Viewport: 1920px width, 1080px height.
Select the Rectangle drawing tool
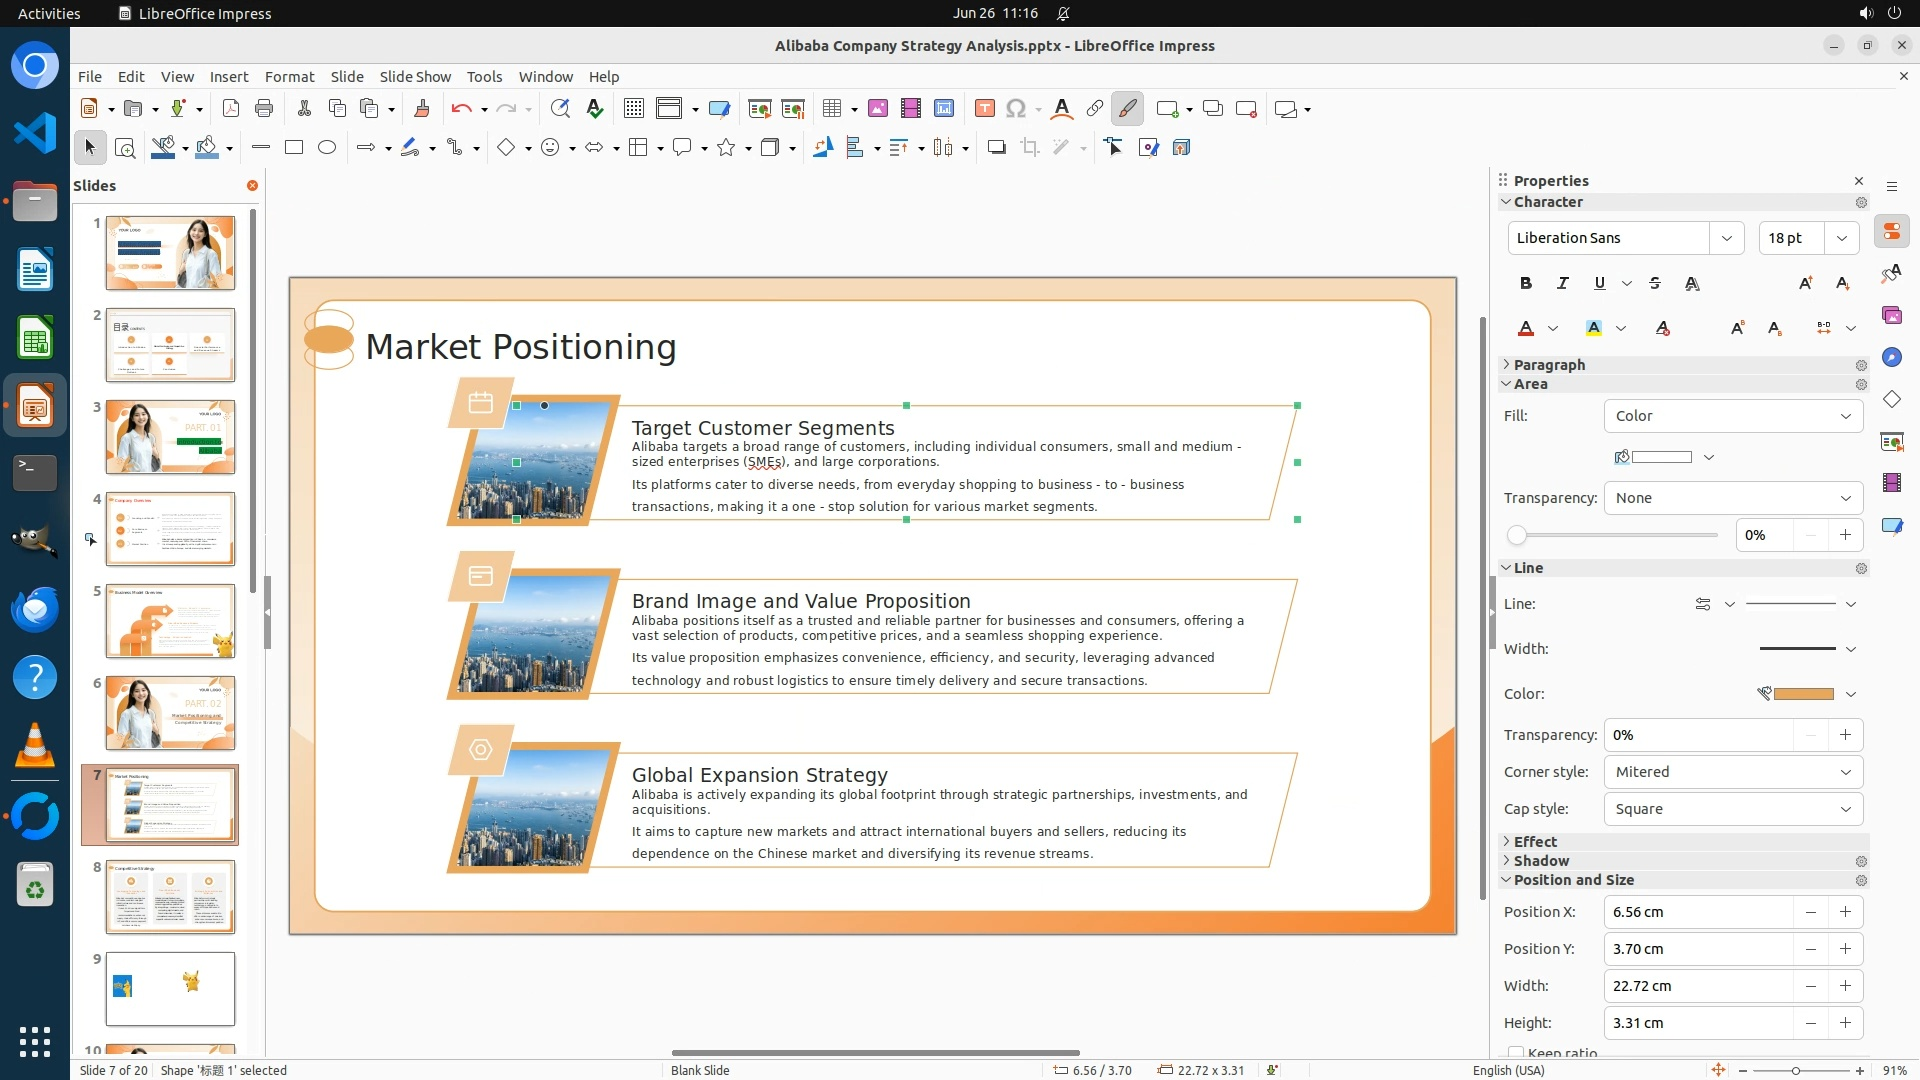click(x=293, y=148)
